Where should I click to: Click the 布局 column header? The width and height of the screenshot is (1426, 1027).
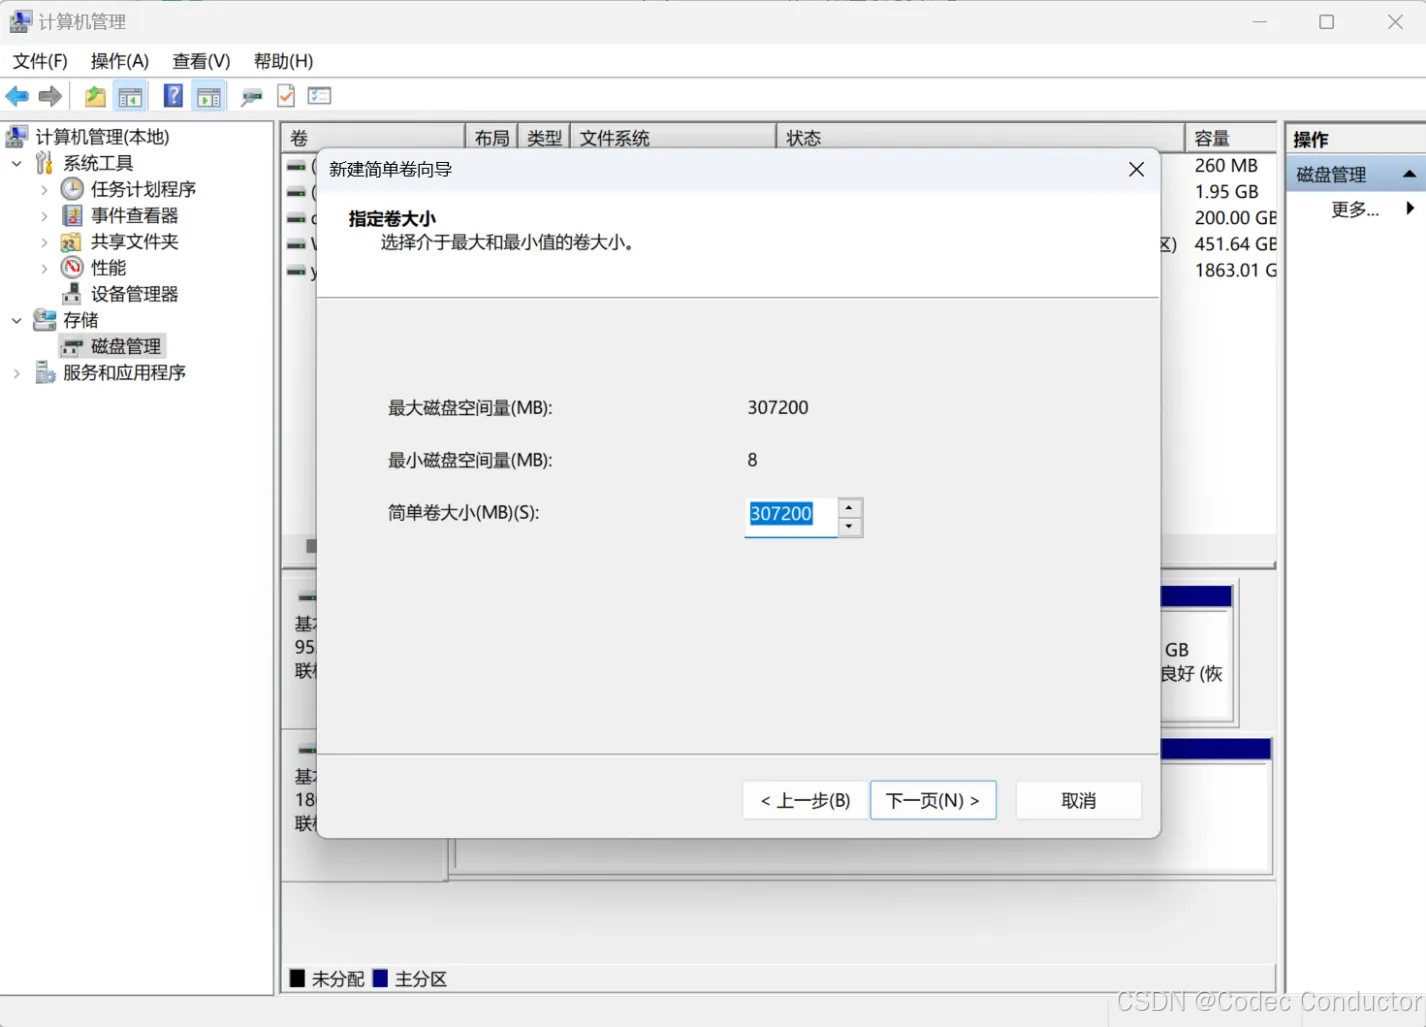pyautogui.click(x=492, y=137)
